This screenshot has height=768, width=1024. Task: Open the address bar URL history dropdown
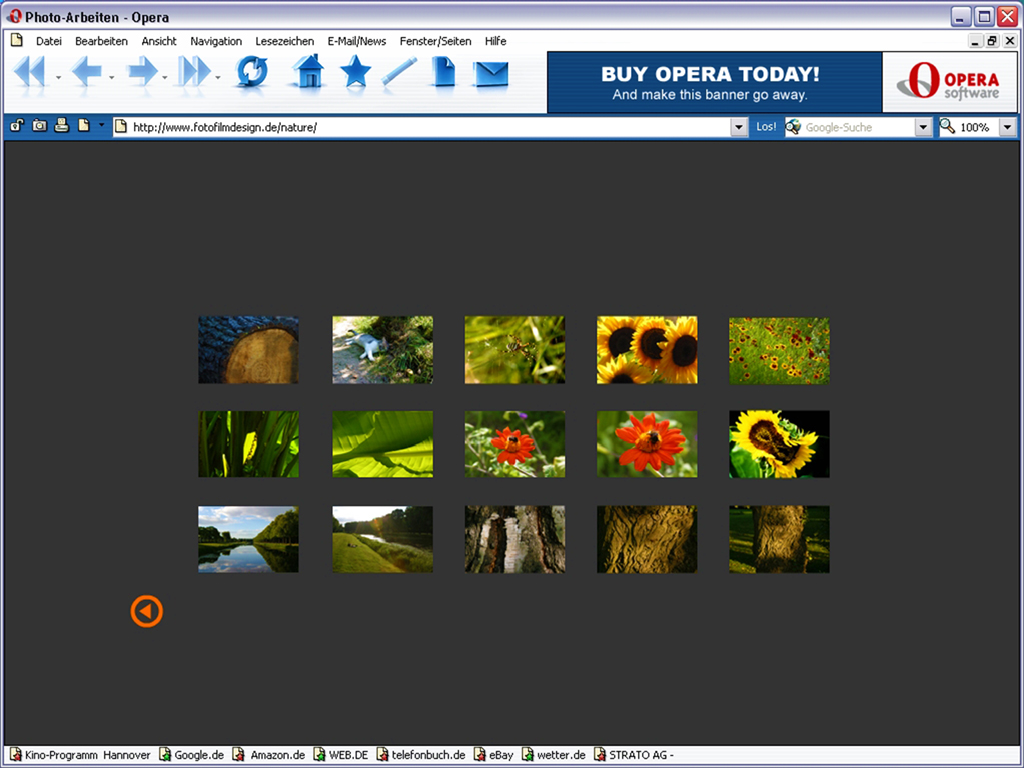coord(739,127)
